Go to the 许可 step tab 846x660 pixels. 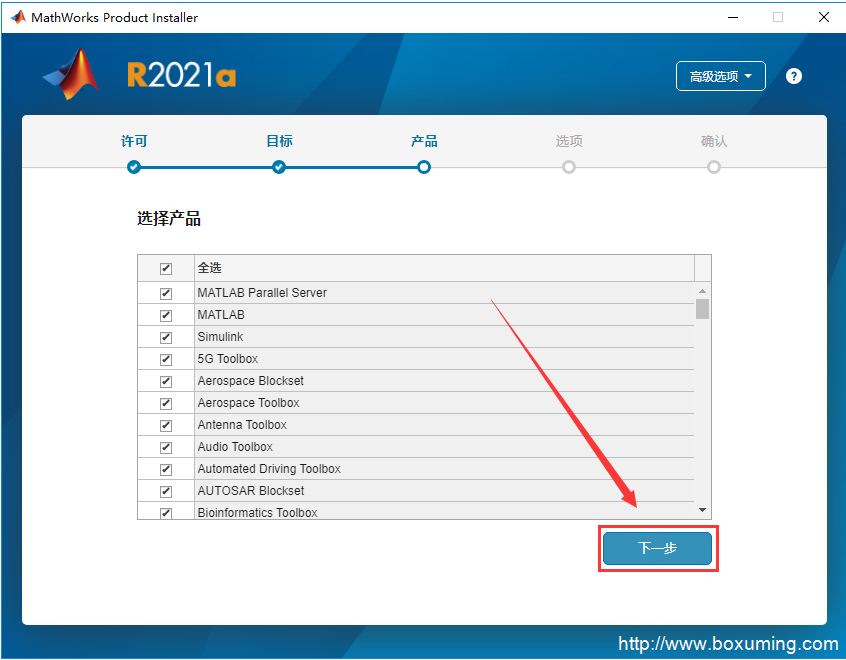click(x=134, y=141)
